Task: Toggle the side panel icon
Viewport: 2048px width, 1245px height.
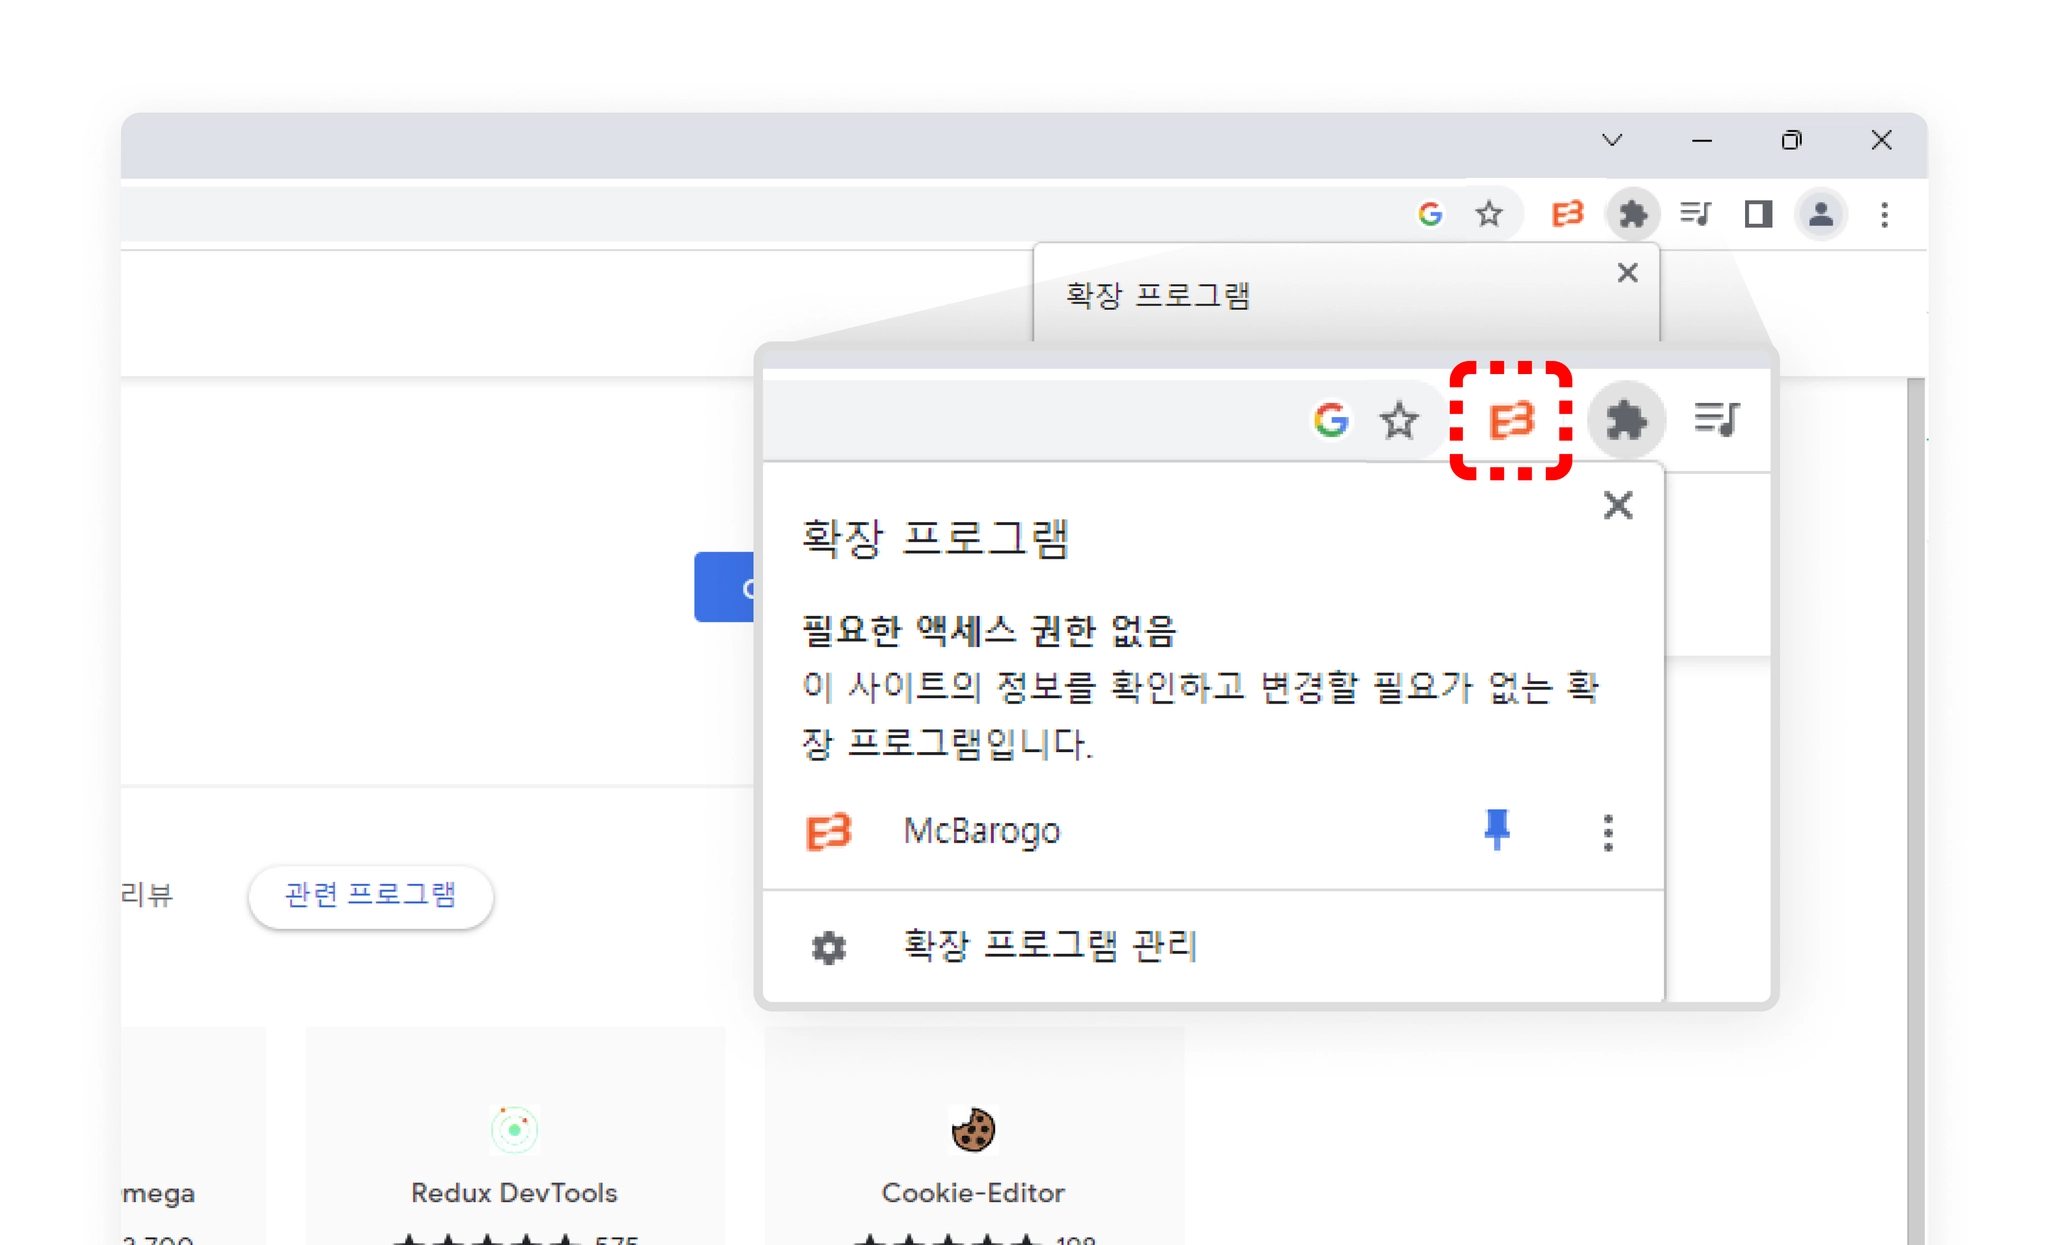Action: (1758, 214)
